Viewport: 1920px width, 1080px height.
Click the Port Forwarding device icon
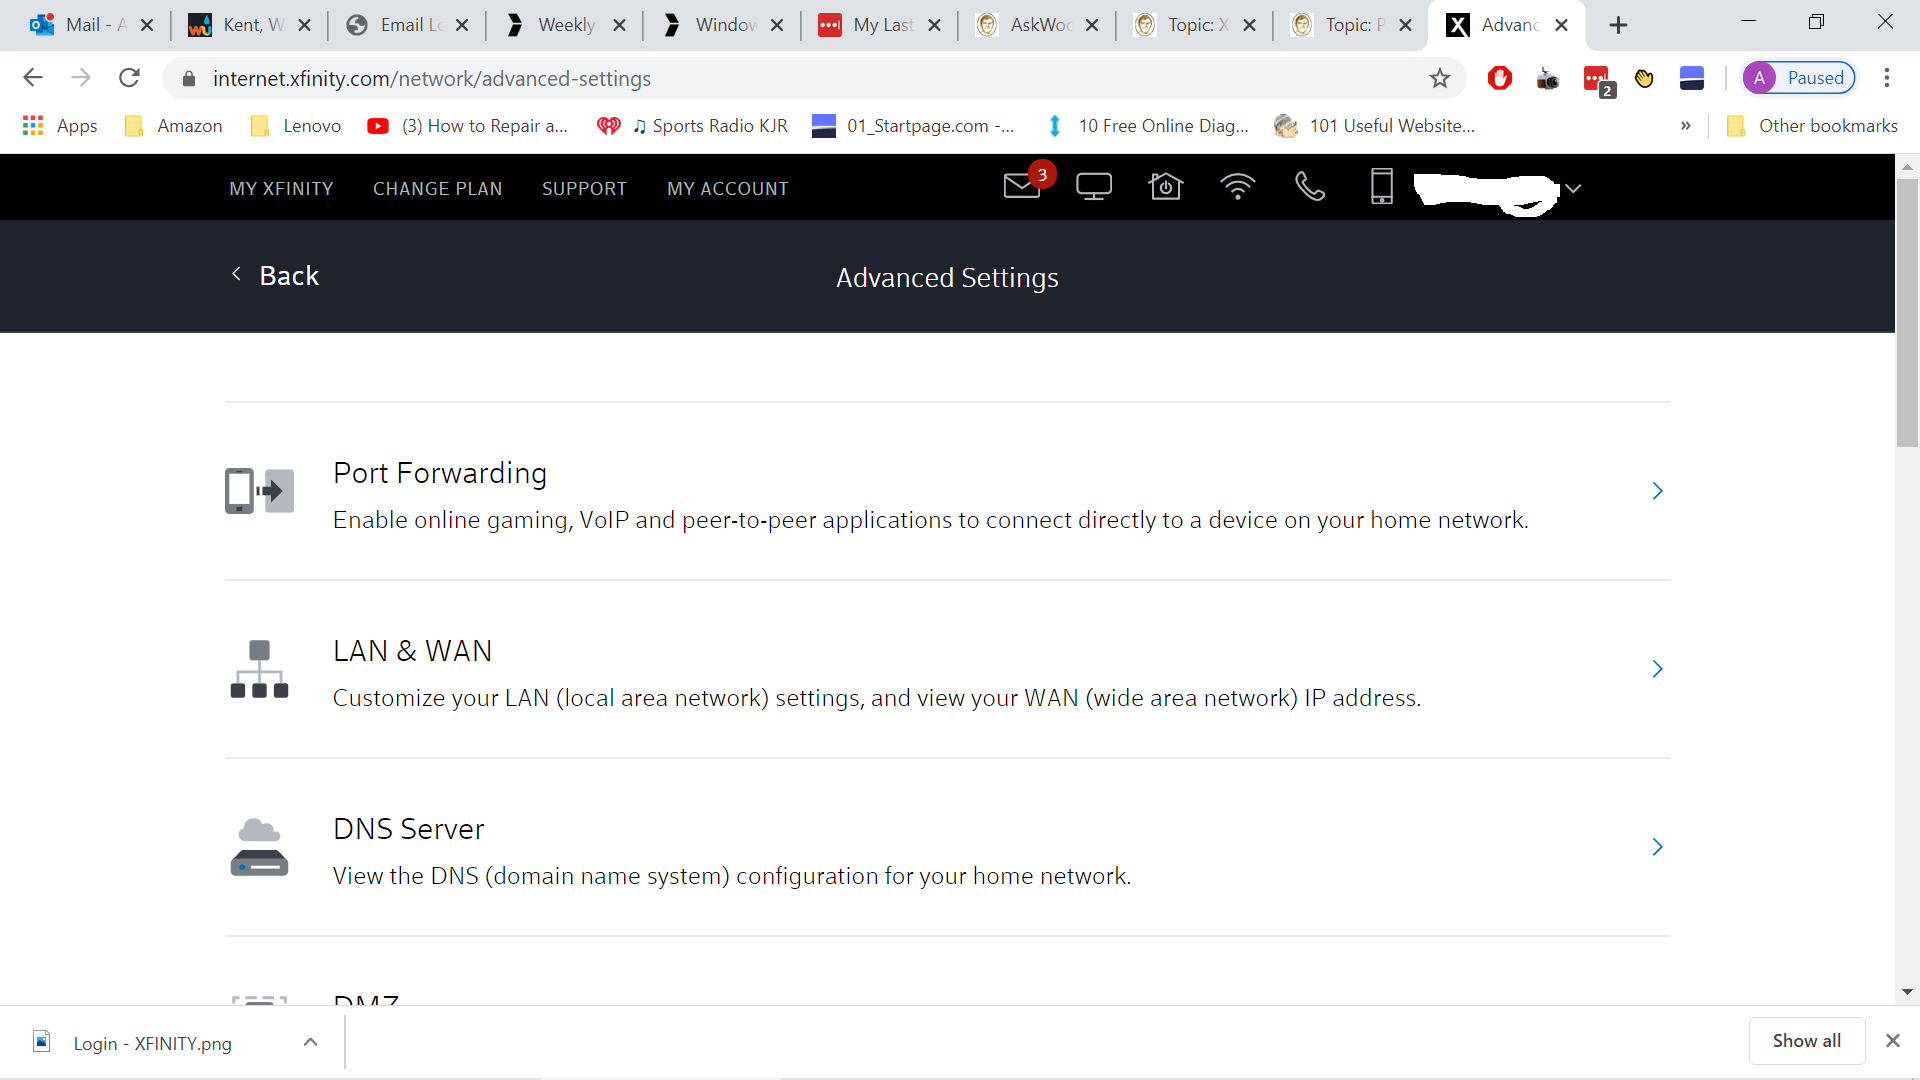tap(259, 491)
